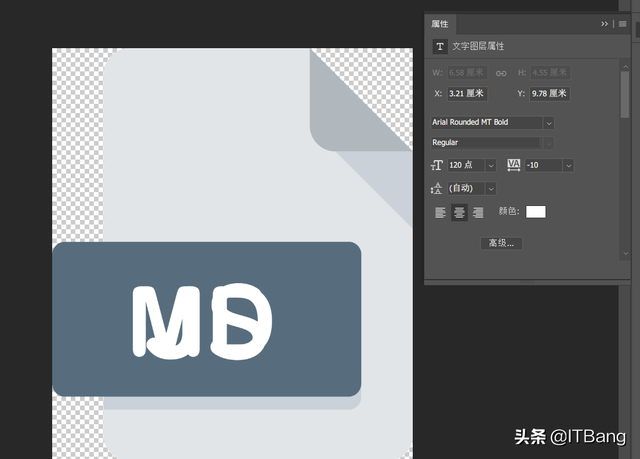640x459 pixels.
Task: Click the properties panel scrollbar thumb
Action: [x=625, y=95]
